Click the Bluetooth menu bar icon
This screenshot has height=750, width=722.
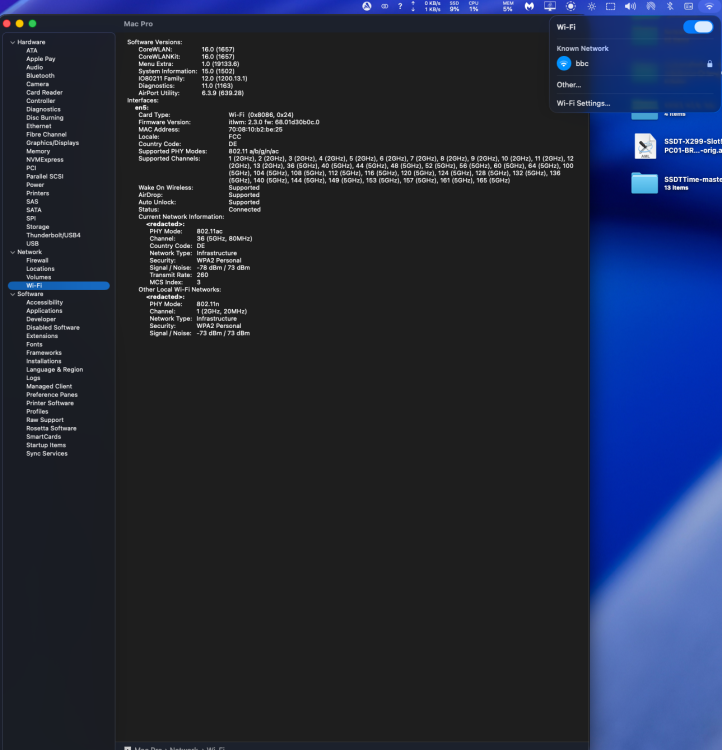(x=670, y=6)
